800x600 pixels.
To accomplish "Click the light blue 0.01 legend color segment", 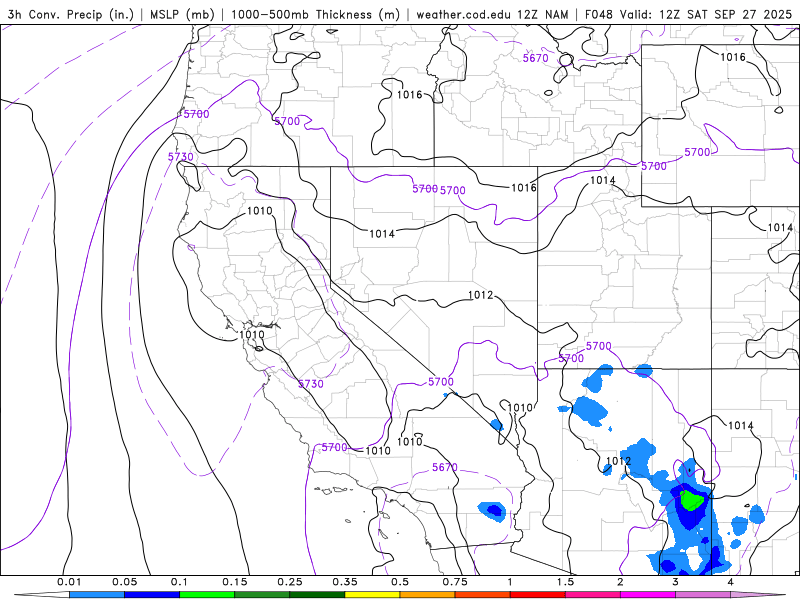I will [x=96, y=595].
